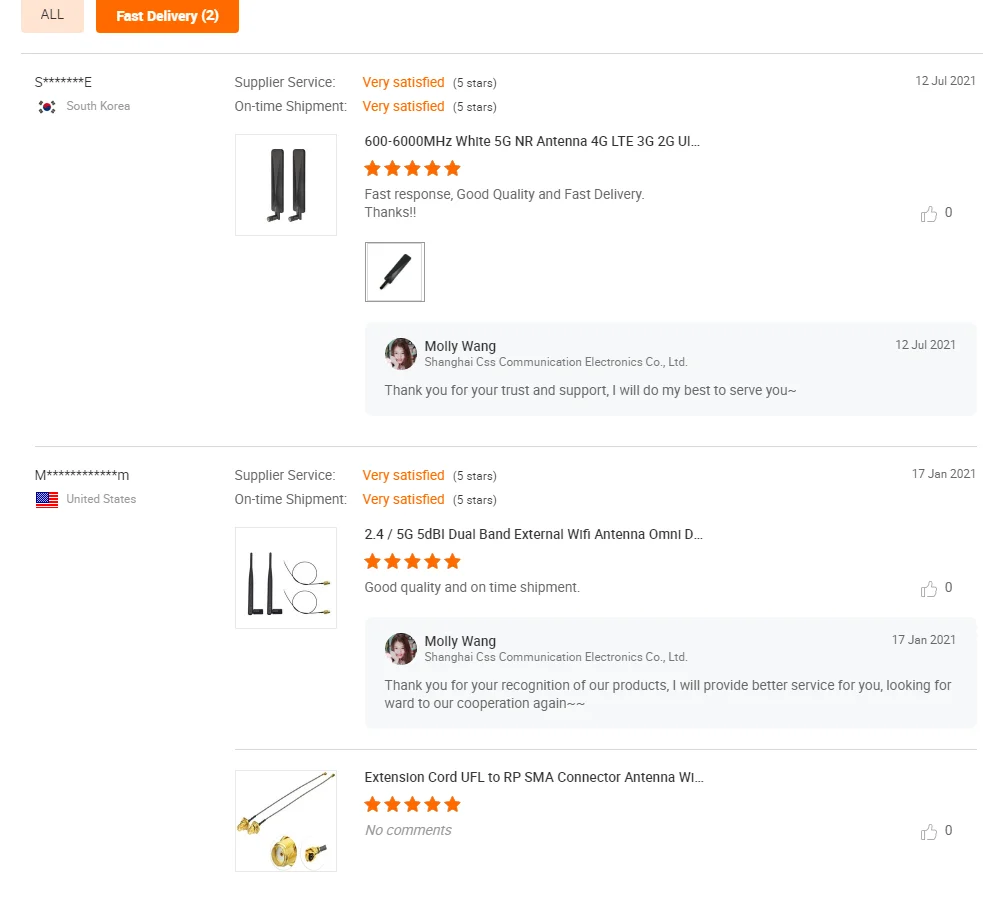Click star rating of Dual Band Wifi review
Image resolution: width=983 pixels, height=898 pixels.
[x=412, y=561]
